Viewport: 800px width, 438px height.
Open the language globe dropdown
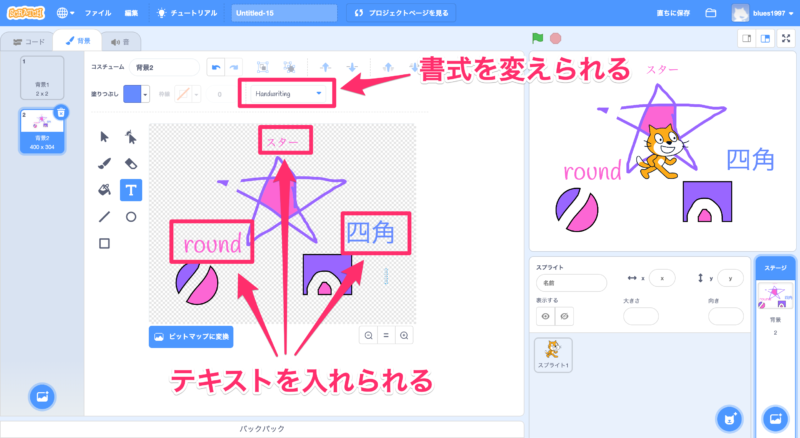point(66,13)
